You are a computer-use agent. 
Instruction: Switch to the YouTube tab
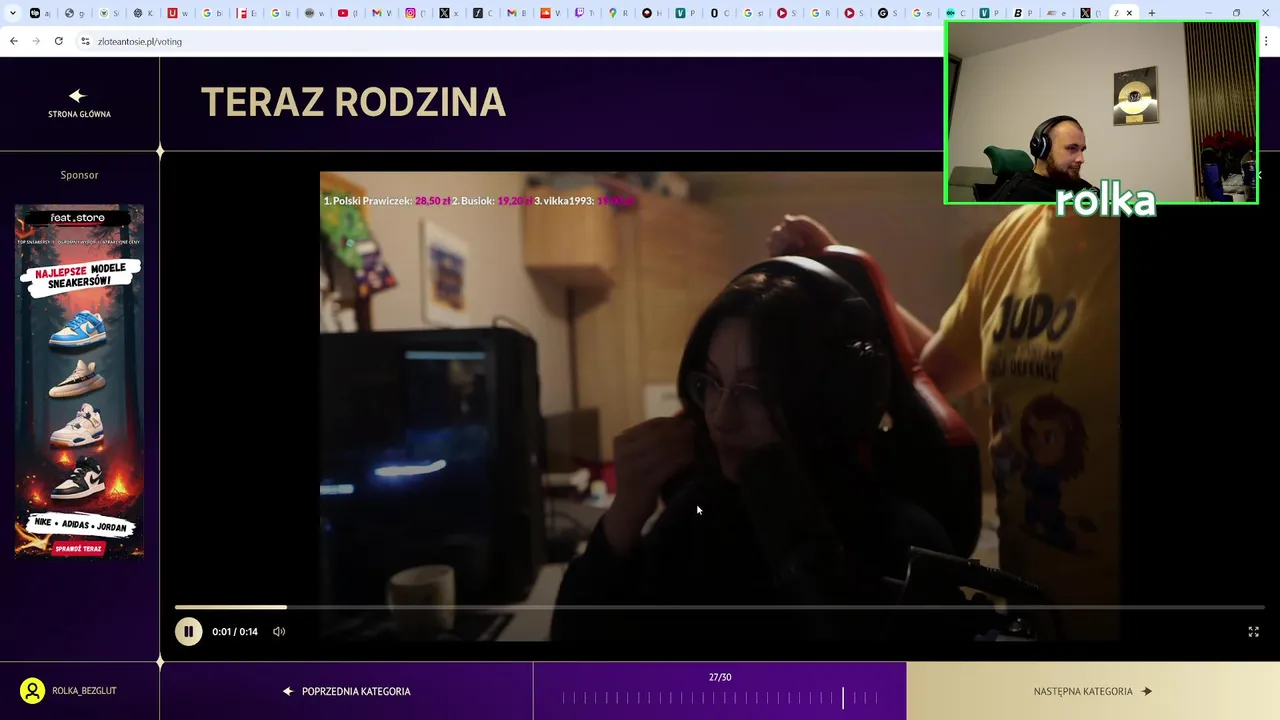tap(347, 13)
